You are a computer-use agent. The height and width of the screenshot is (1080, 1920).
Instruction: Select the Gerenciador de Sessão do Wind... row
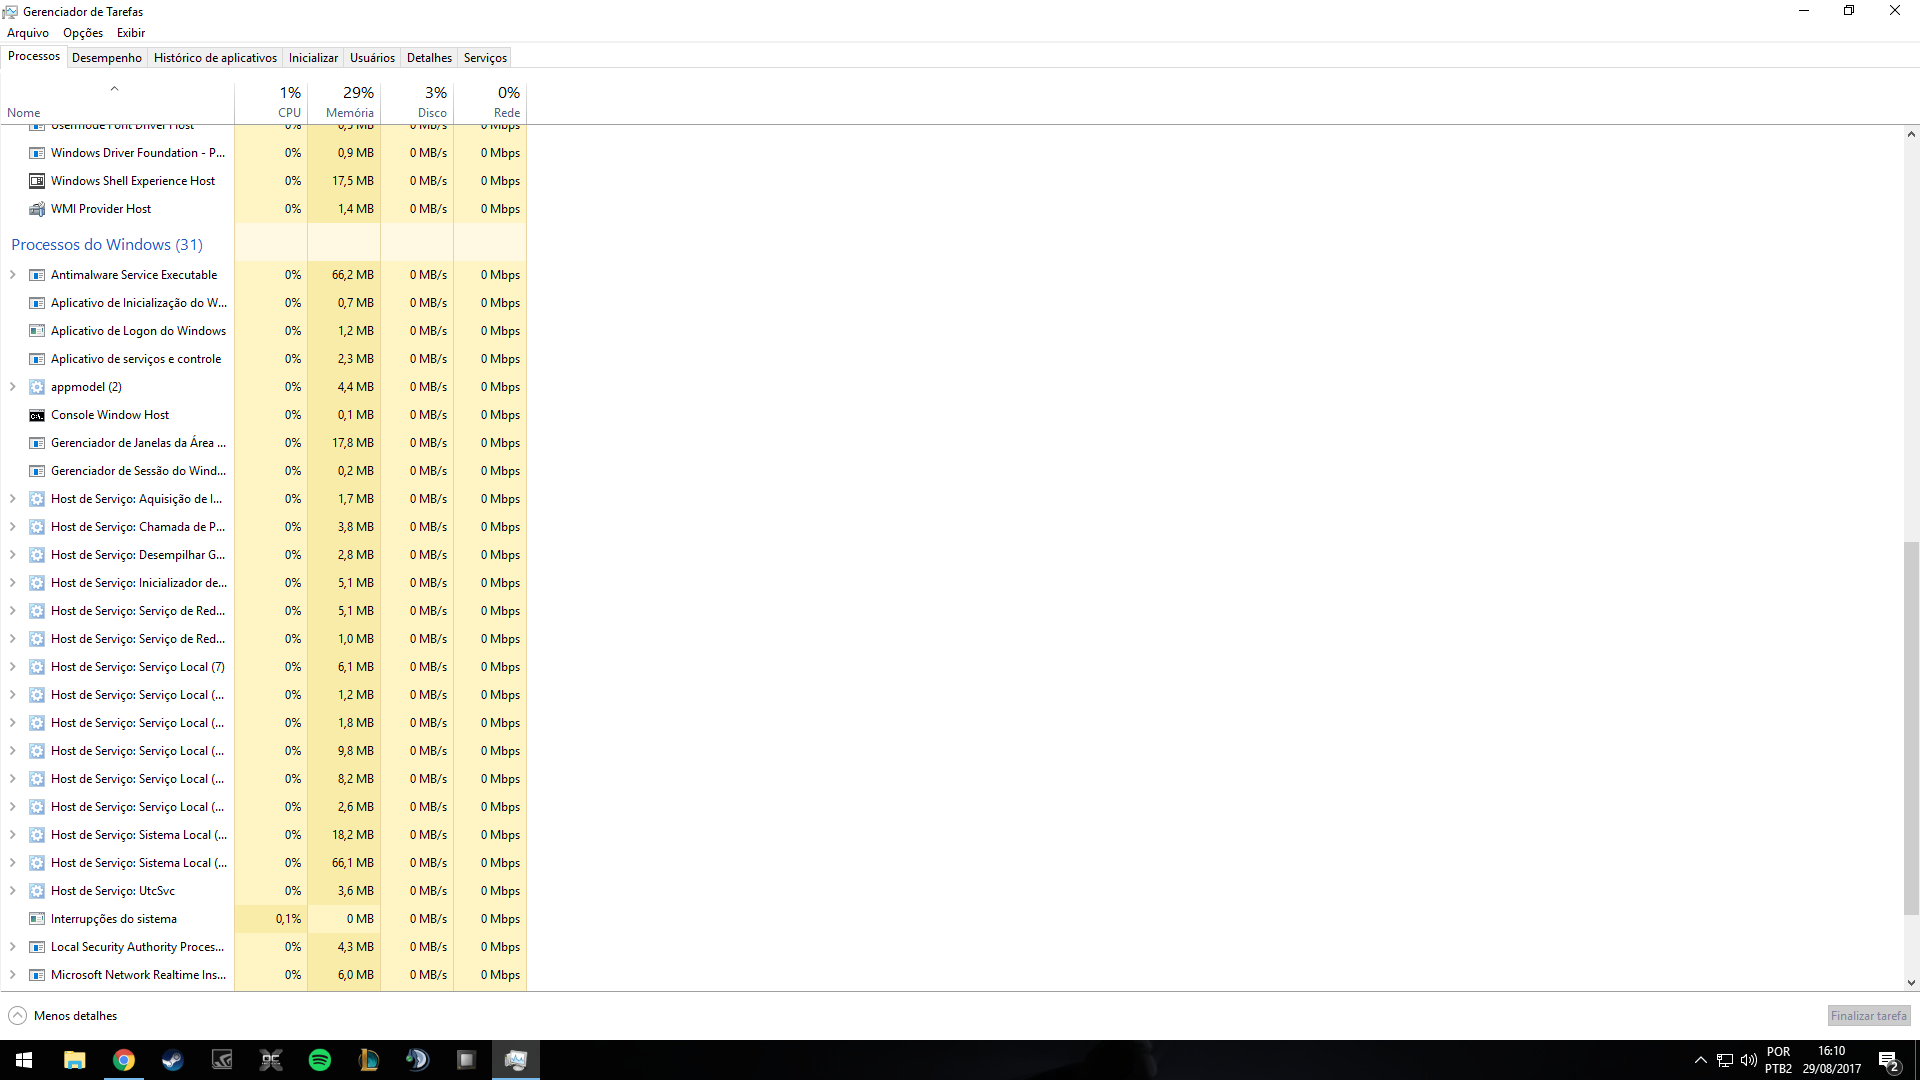coord(263,471)
